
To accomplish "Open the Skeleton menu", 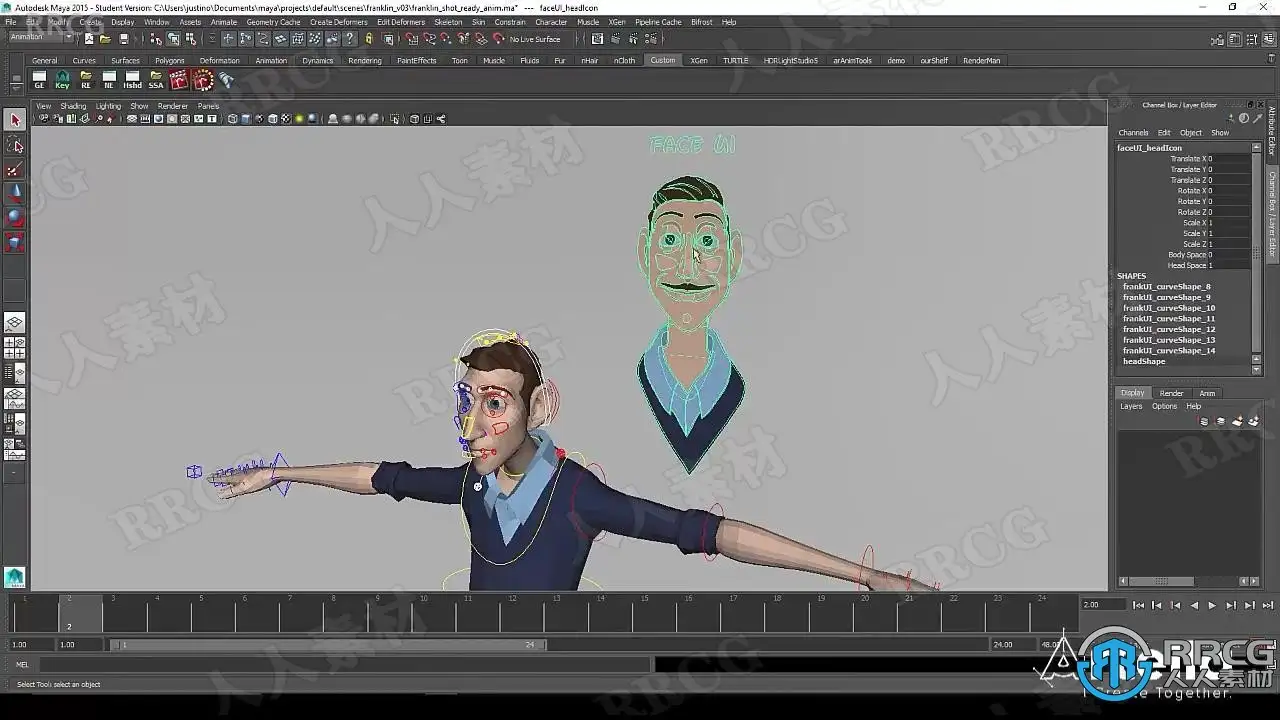I will click(x=448, y=22).
